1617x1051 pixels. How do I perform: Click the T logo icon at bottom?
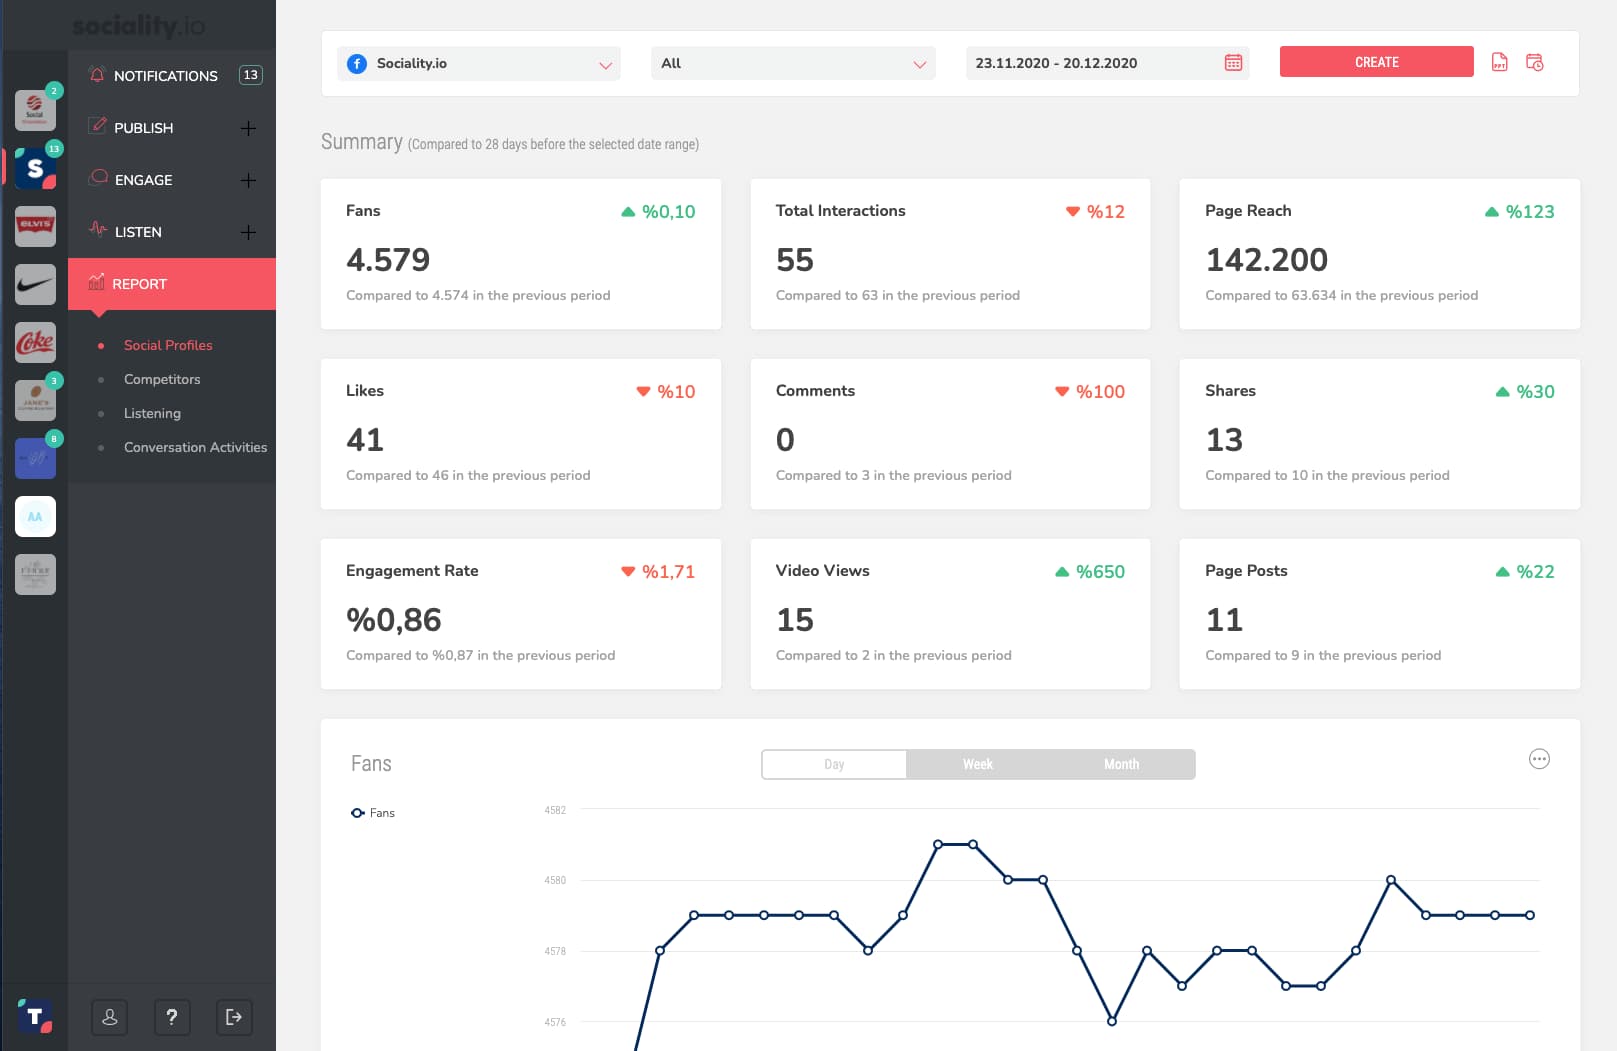(x=35, y=1016)
